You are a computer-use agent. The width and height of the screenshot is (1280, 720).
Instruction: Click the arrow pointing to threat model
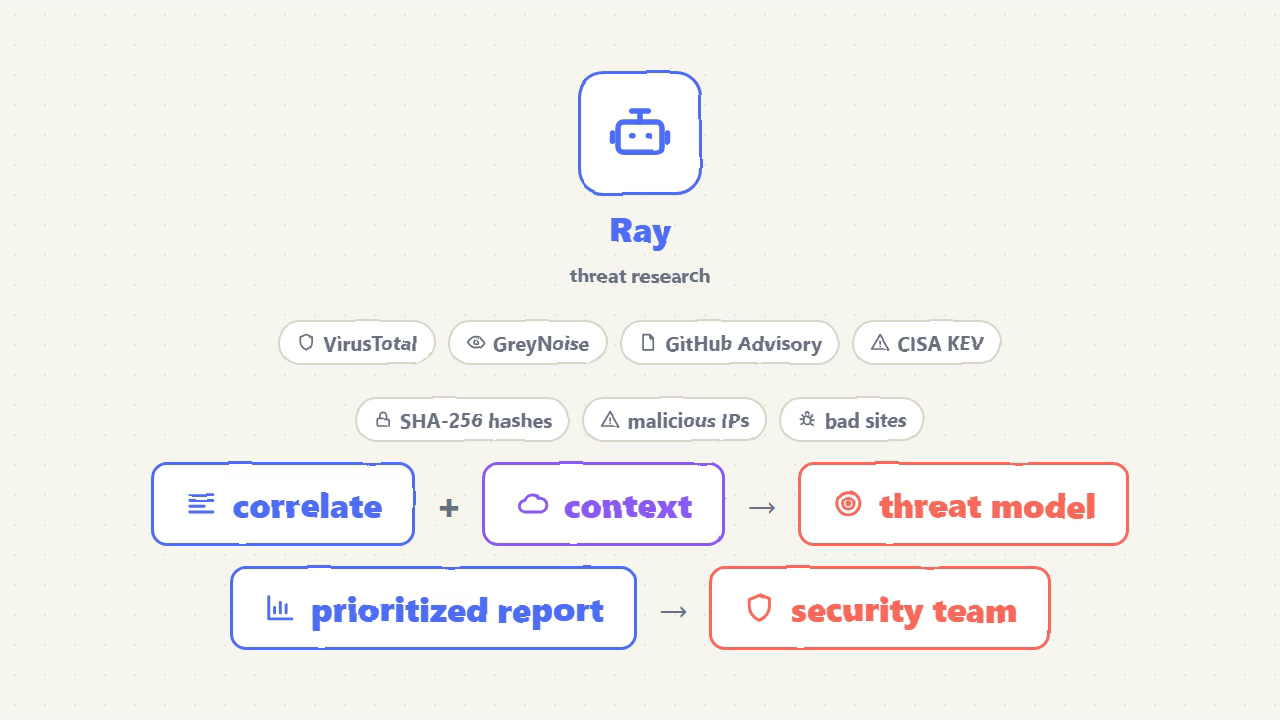762,507
